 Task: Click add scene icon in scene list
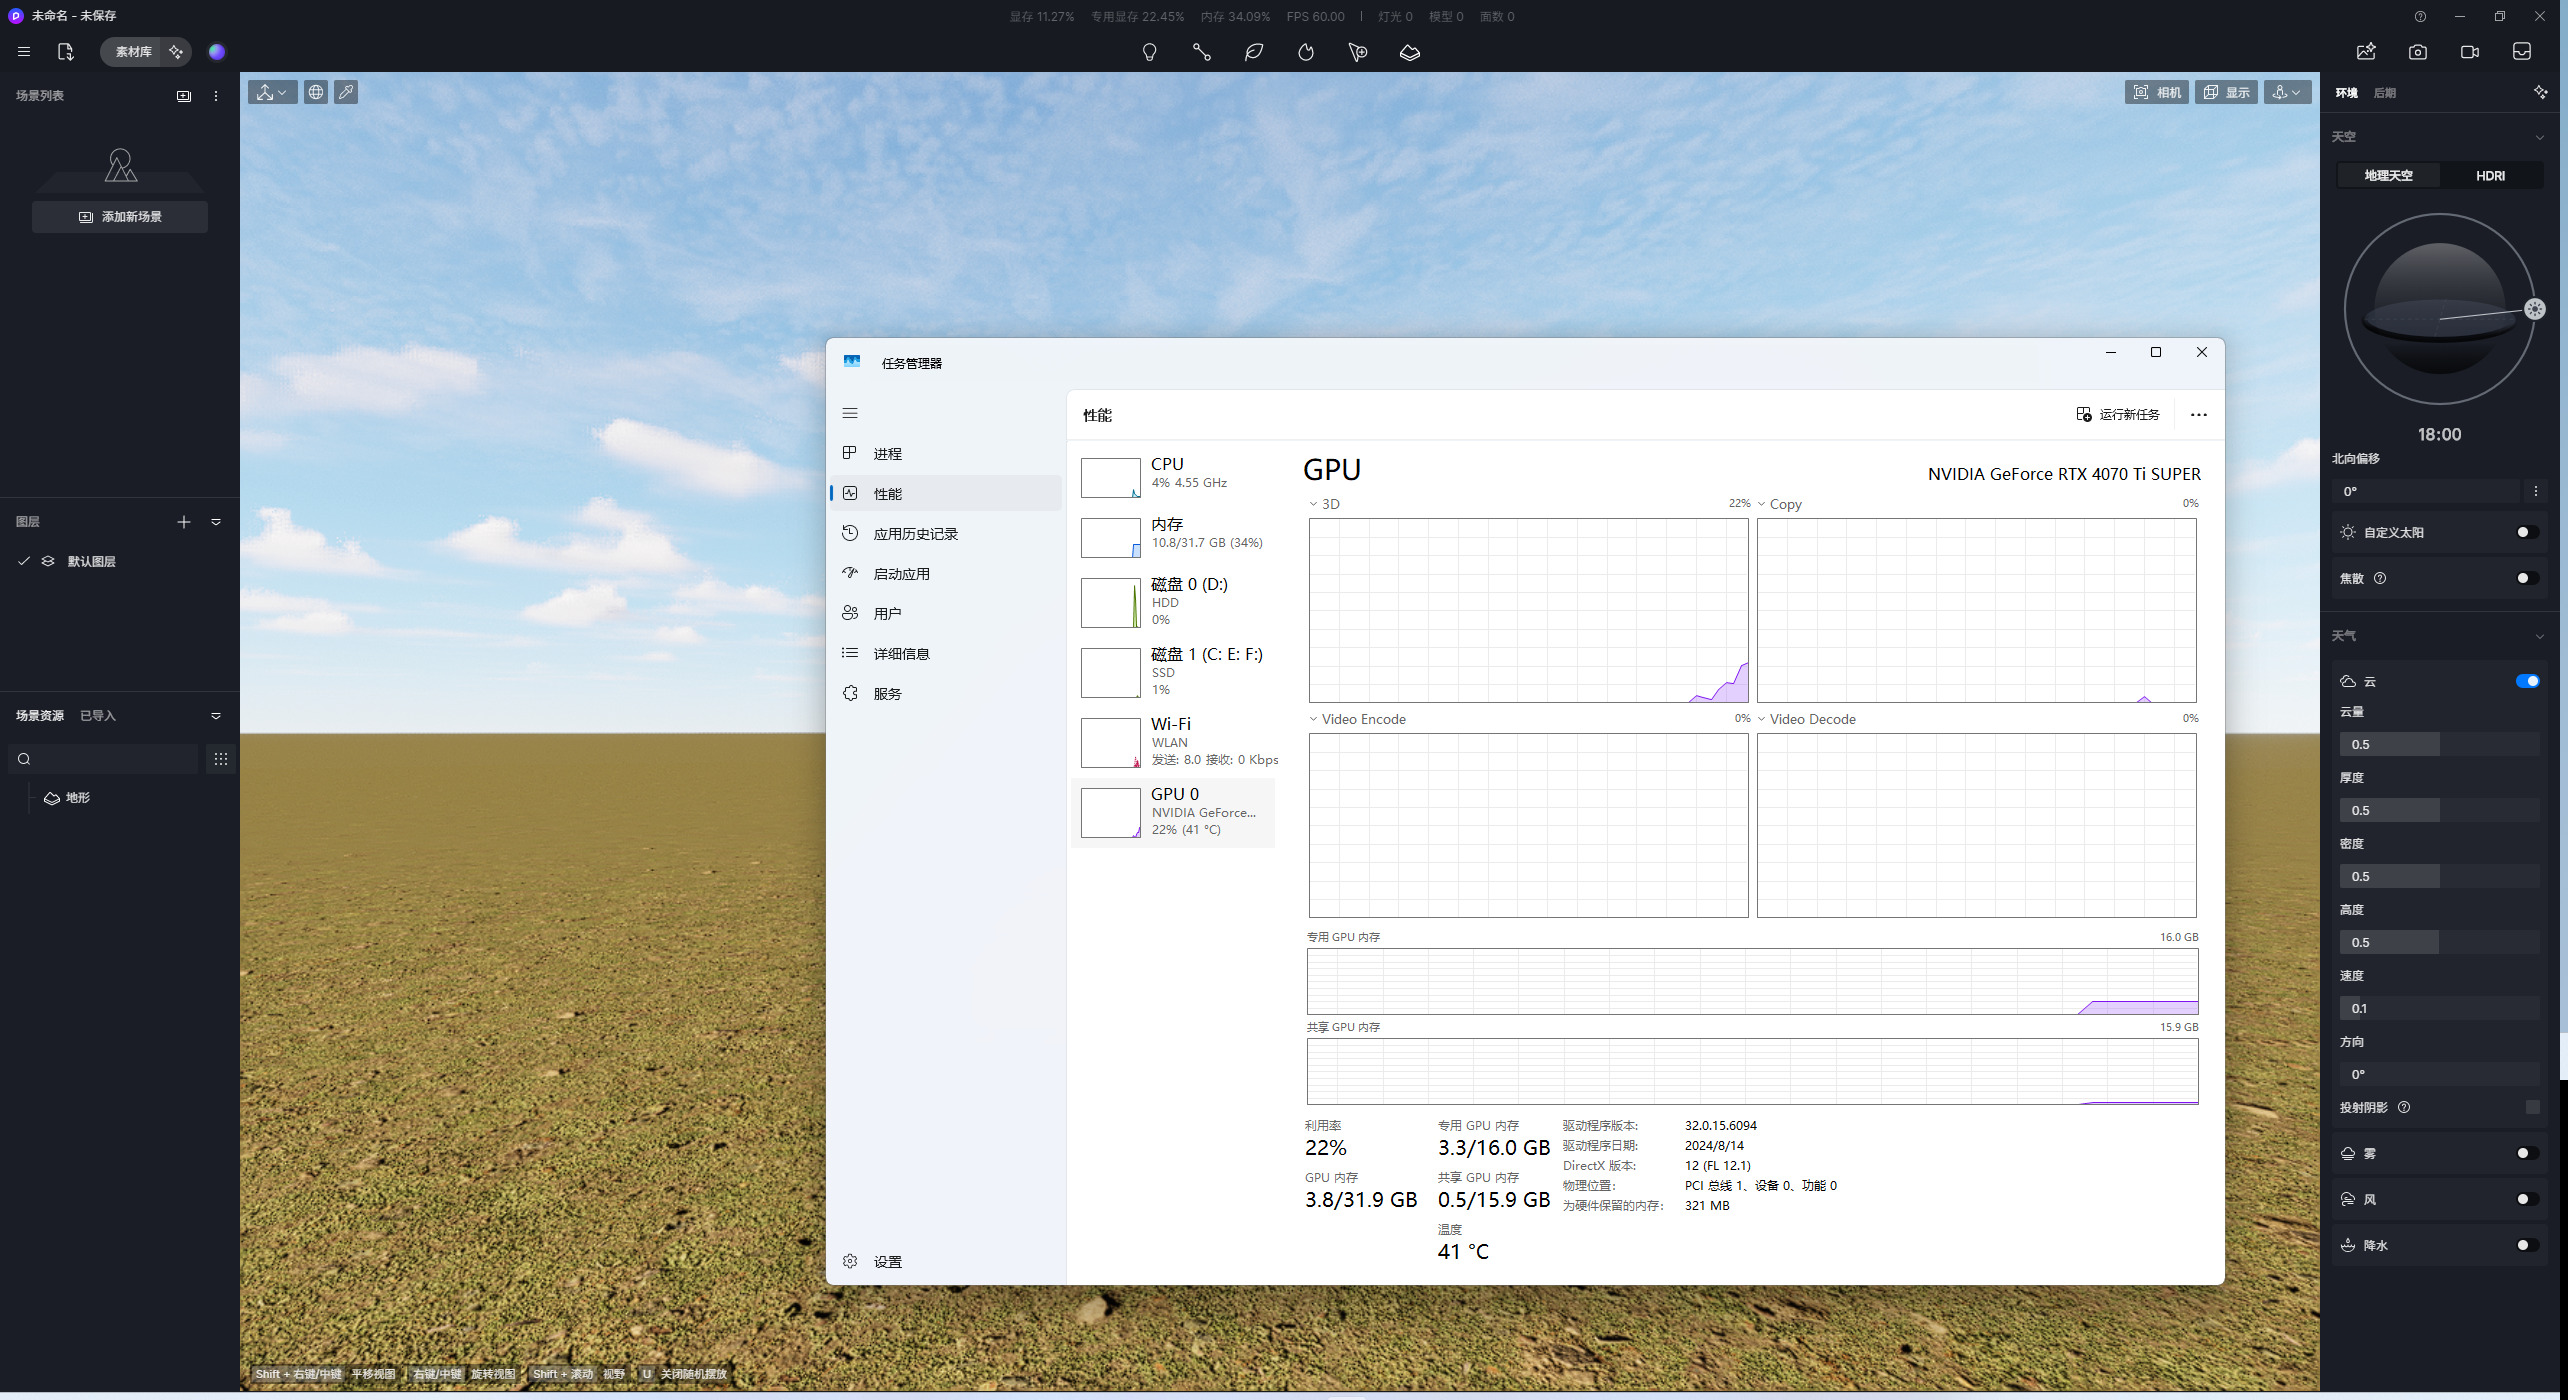pyautogui.click(x=184, y=96)
